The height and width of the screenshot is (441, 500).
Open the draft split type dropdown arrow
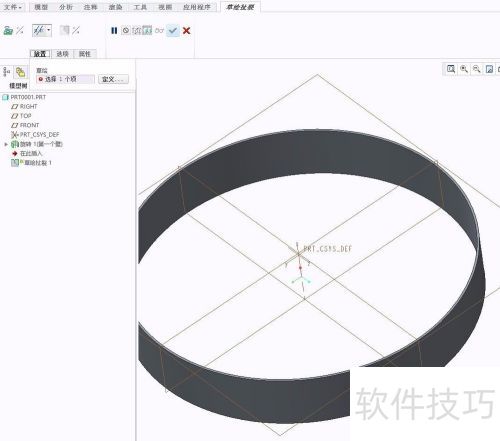49,30
